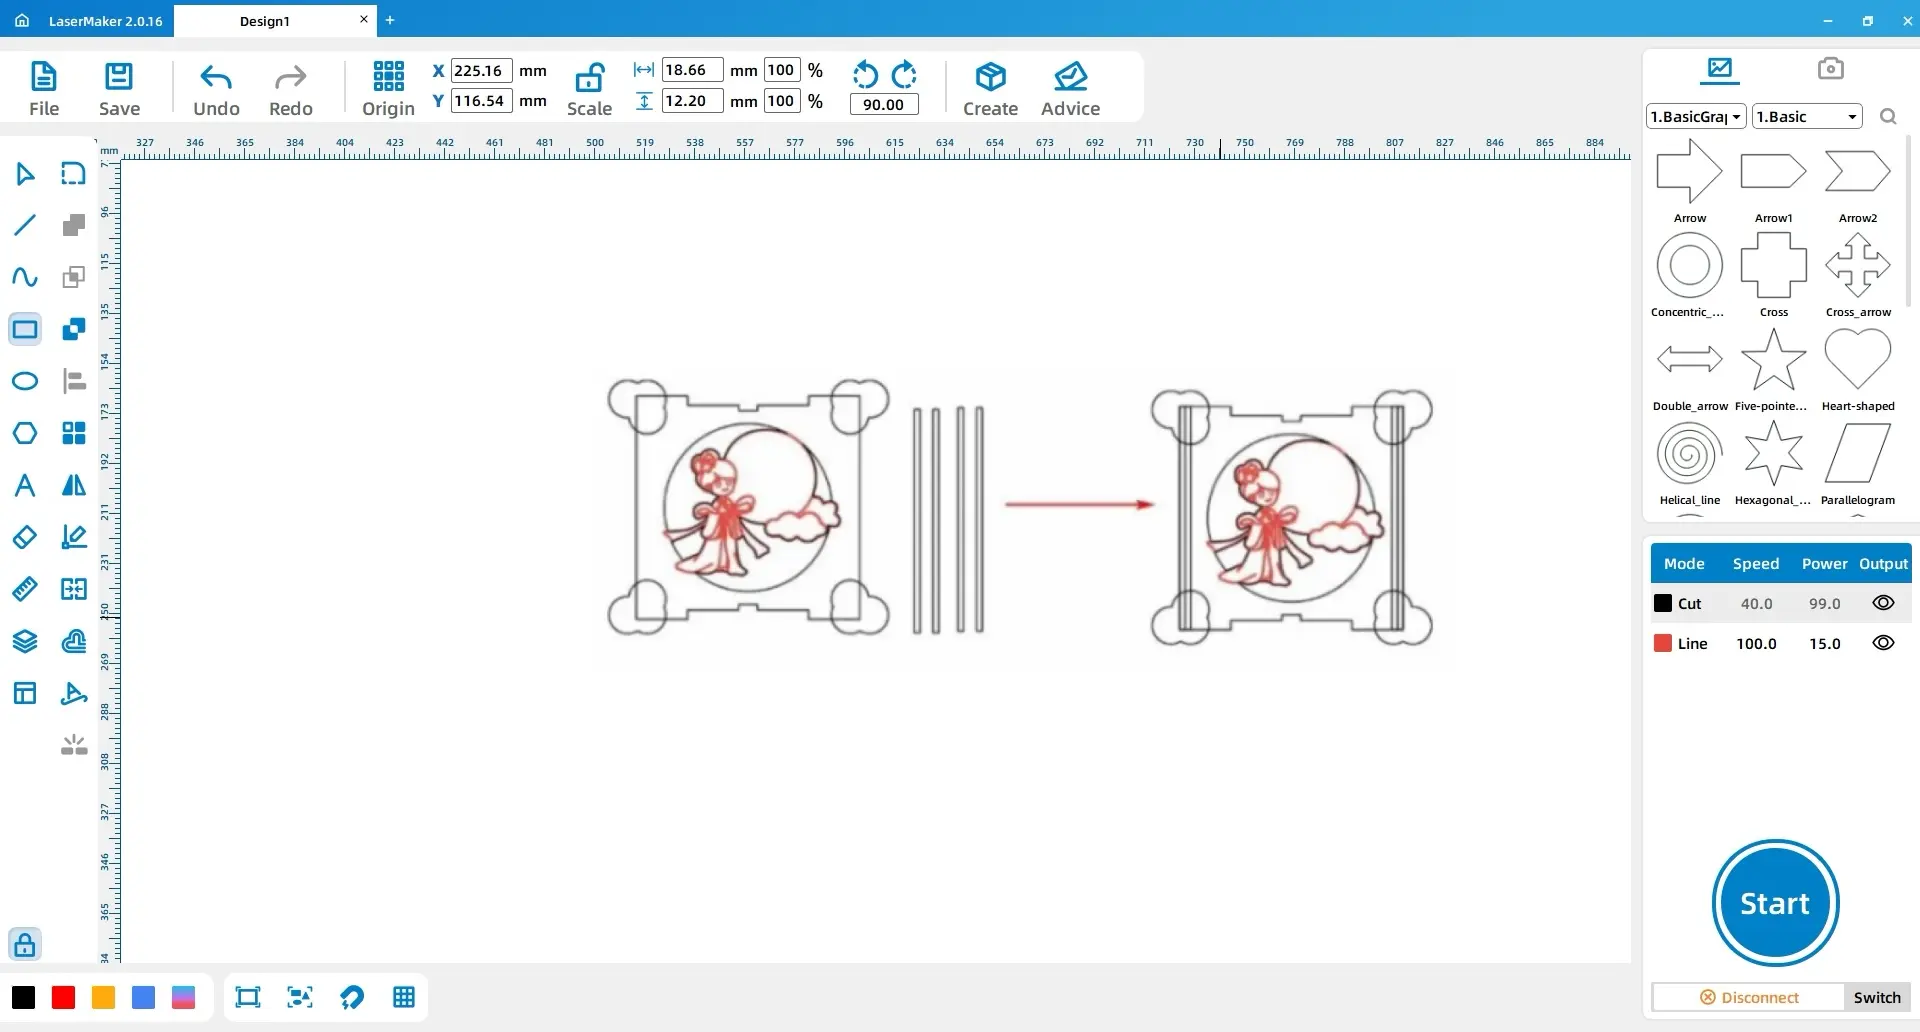The width and height of the screenshot is (1920, 1032).
Task: Expand the 1.Basic subcategory dropdown
Action: point(1807,117)
